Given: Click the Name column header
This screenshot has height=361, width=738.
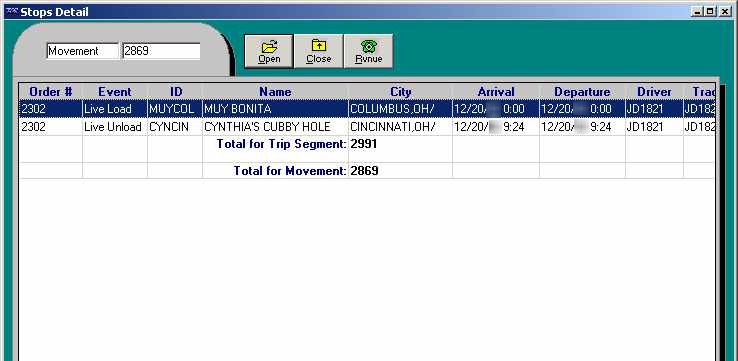Looking at the screenshot, I should (275, 91).
